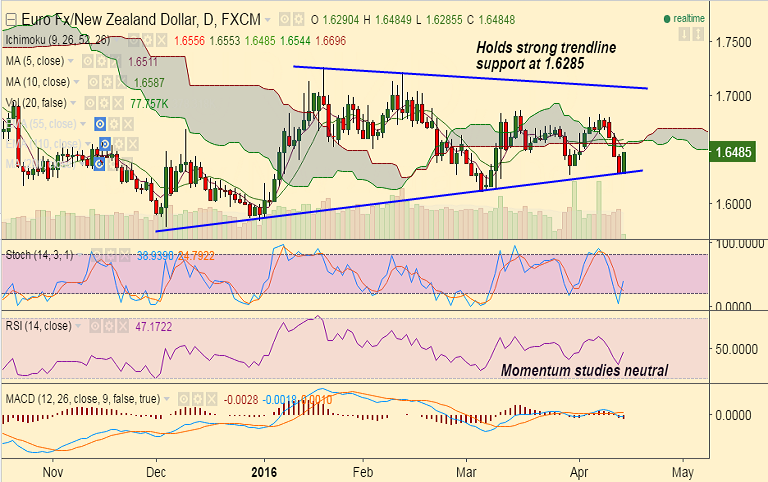Click Euro Fx/New Zealand Dollar title
768x482 pixels.
point(141,20)
